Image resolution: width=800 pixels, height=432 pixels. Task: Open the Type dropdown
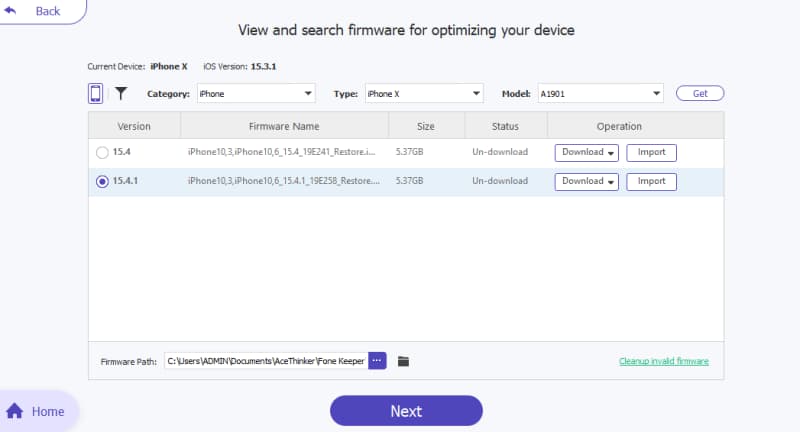[424, 93]
